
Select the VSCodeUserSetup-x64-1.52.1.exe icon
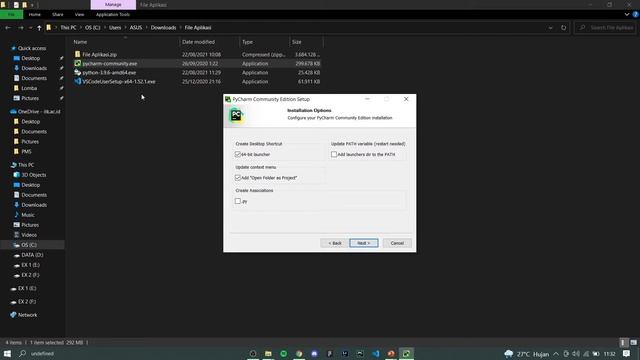tap(78, 81)
